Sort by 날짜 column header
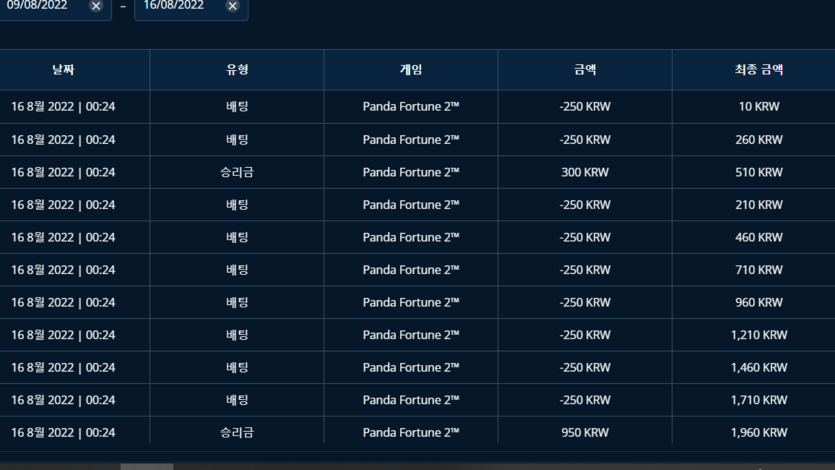Viewport: 835px width, 470px height. [63, 70]
